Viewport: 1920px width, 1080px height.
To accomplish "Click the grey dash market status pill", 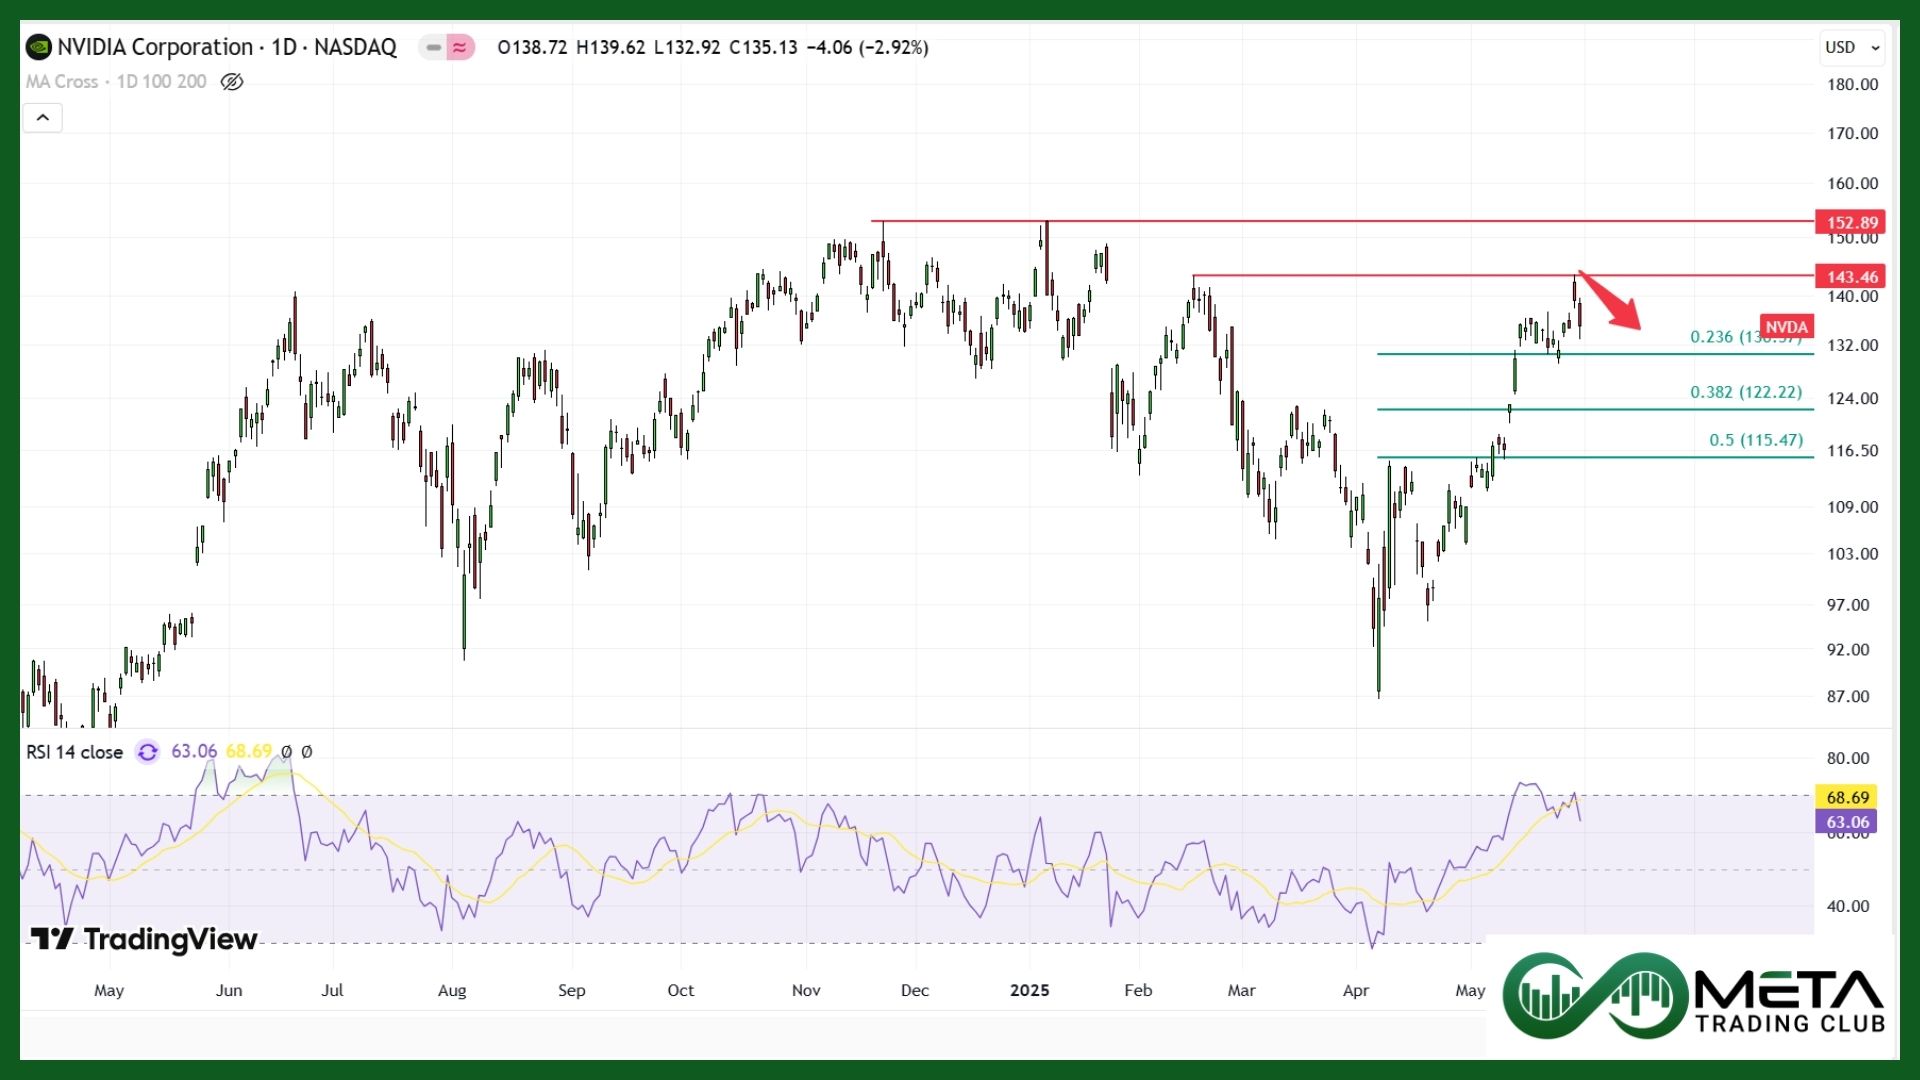I will (433, 47).
